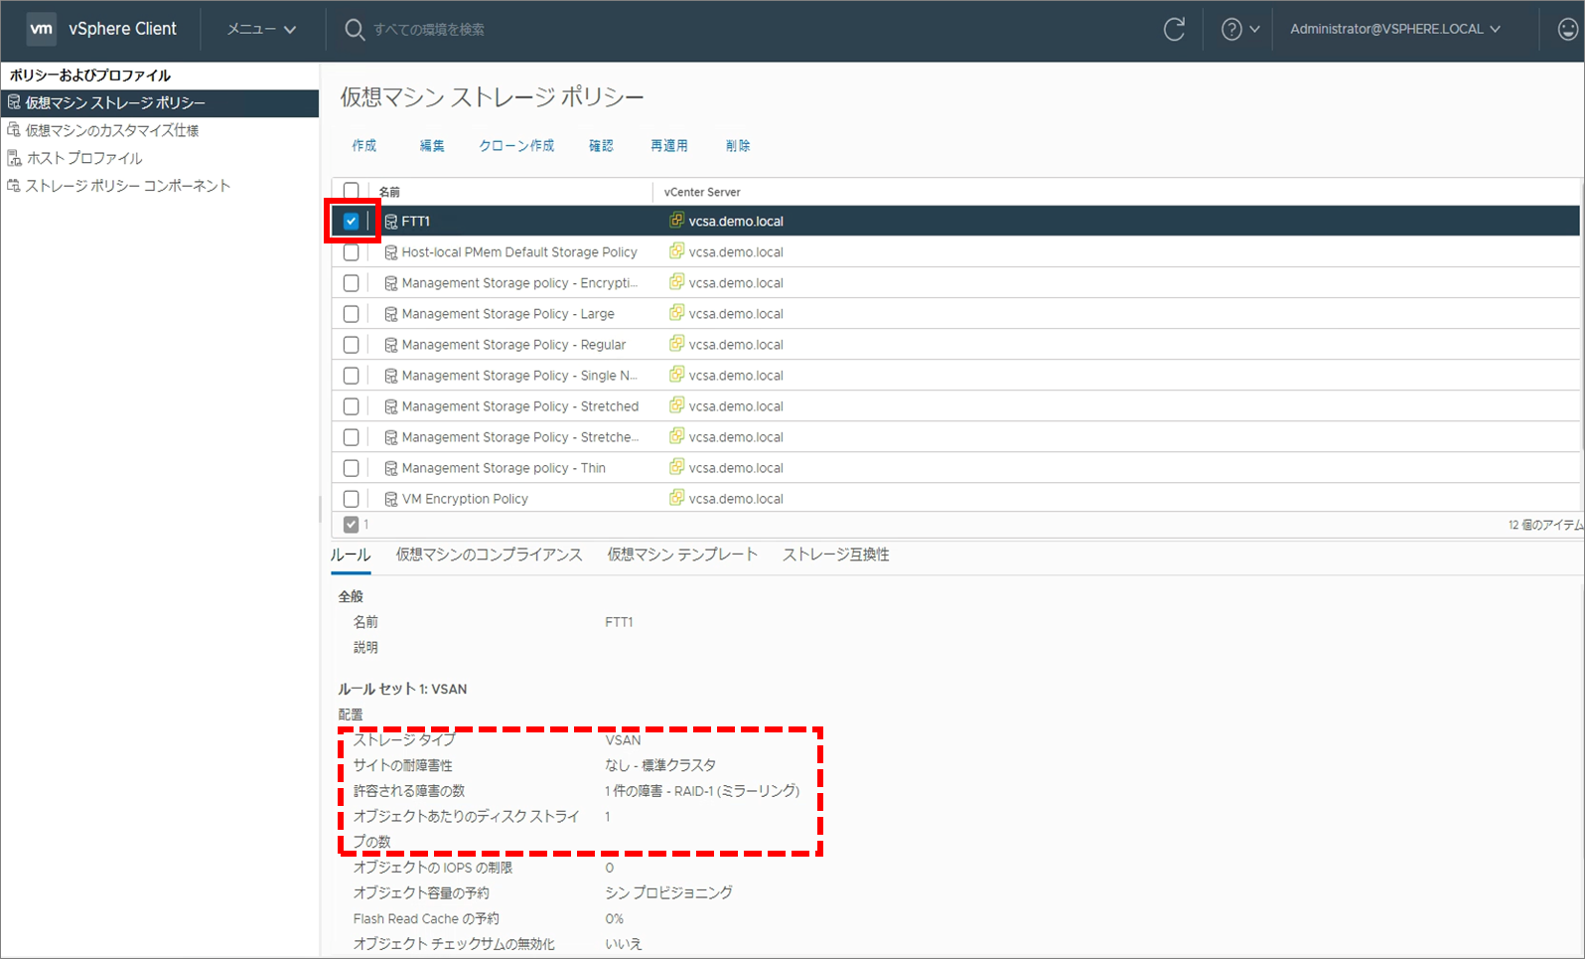Check Host-local PMem Default Storage Policy checkbox
The image size is (1585, 959).
351,253
